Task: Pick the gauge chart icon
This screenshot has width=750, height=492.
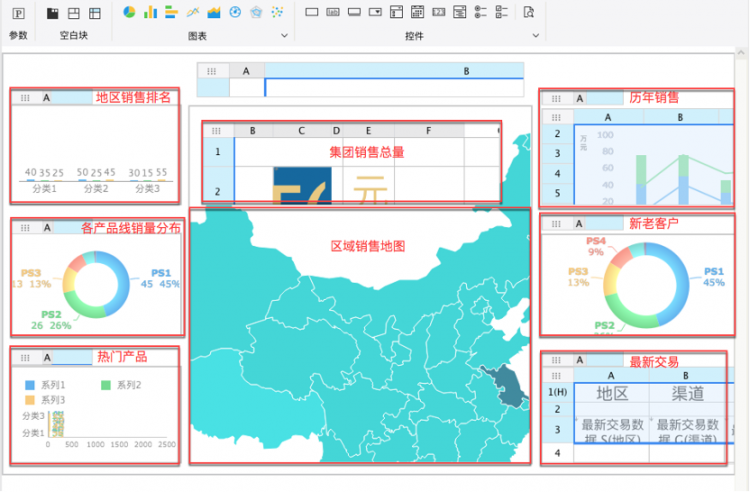Action: point(235,12)
